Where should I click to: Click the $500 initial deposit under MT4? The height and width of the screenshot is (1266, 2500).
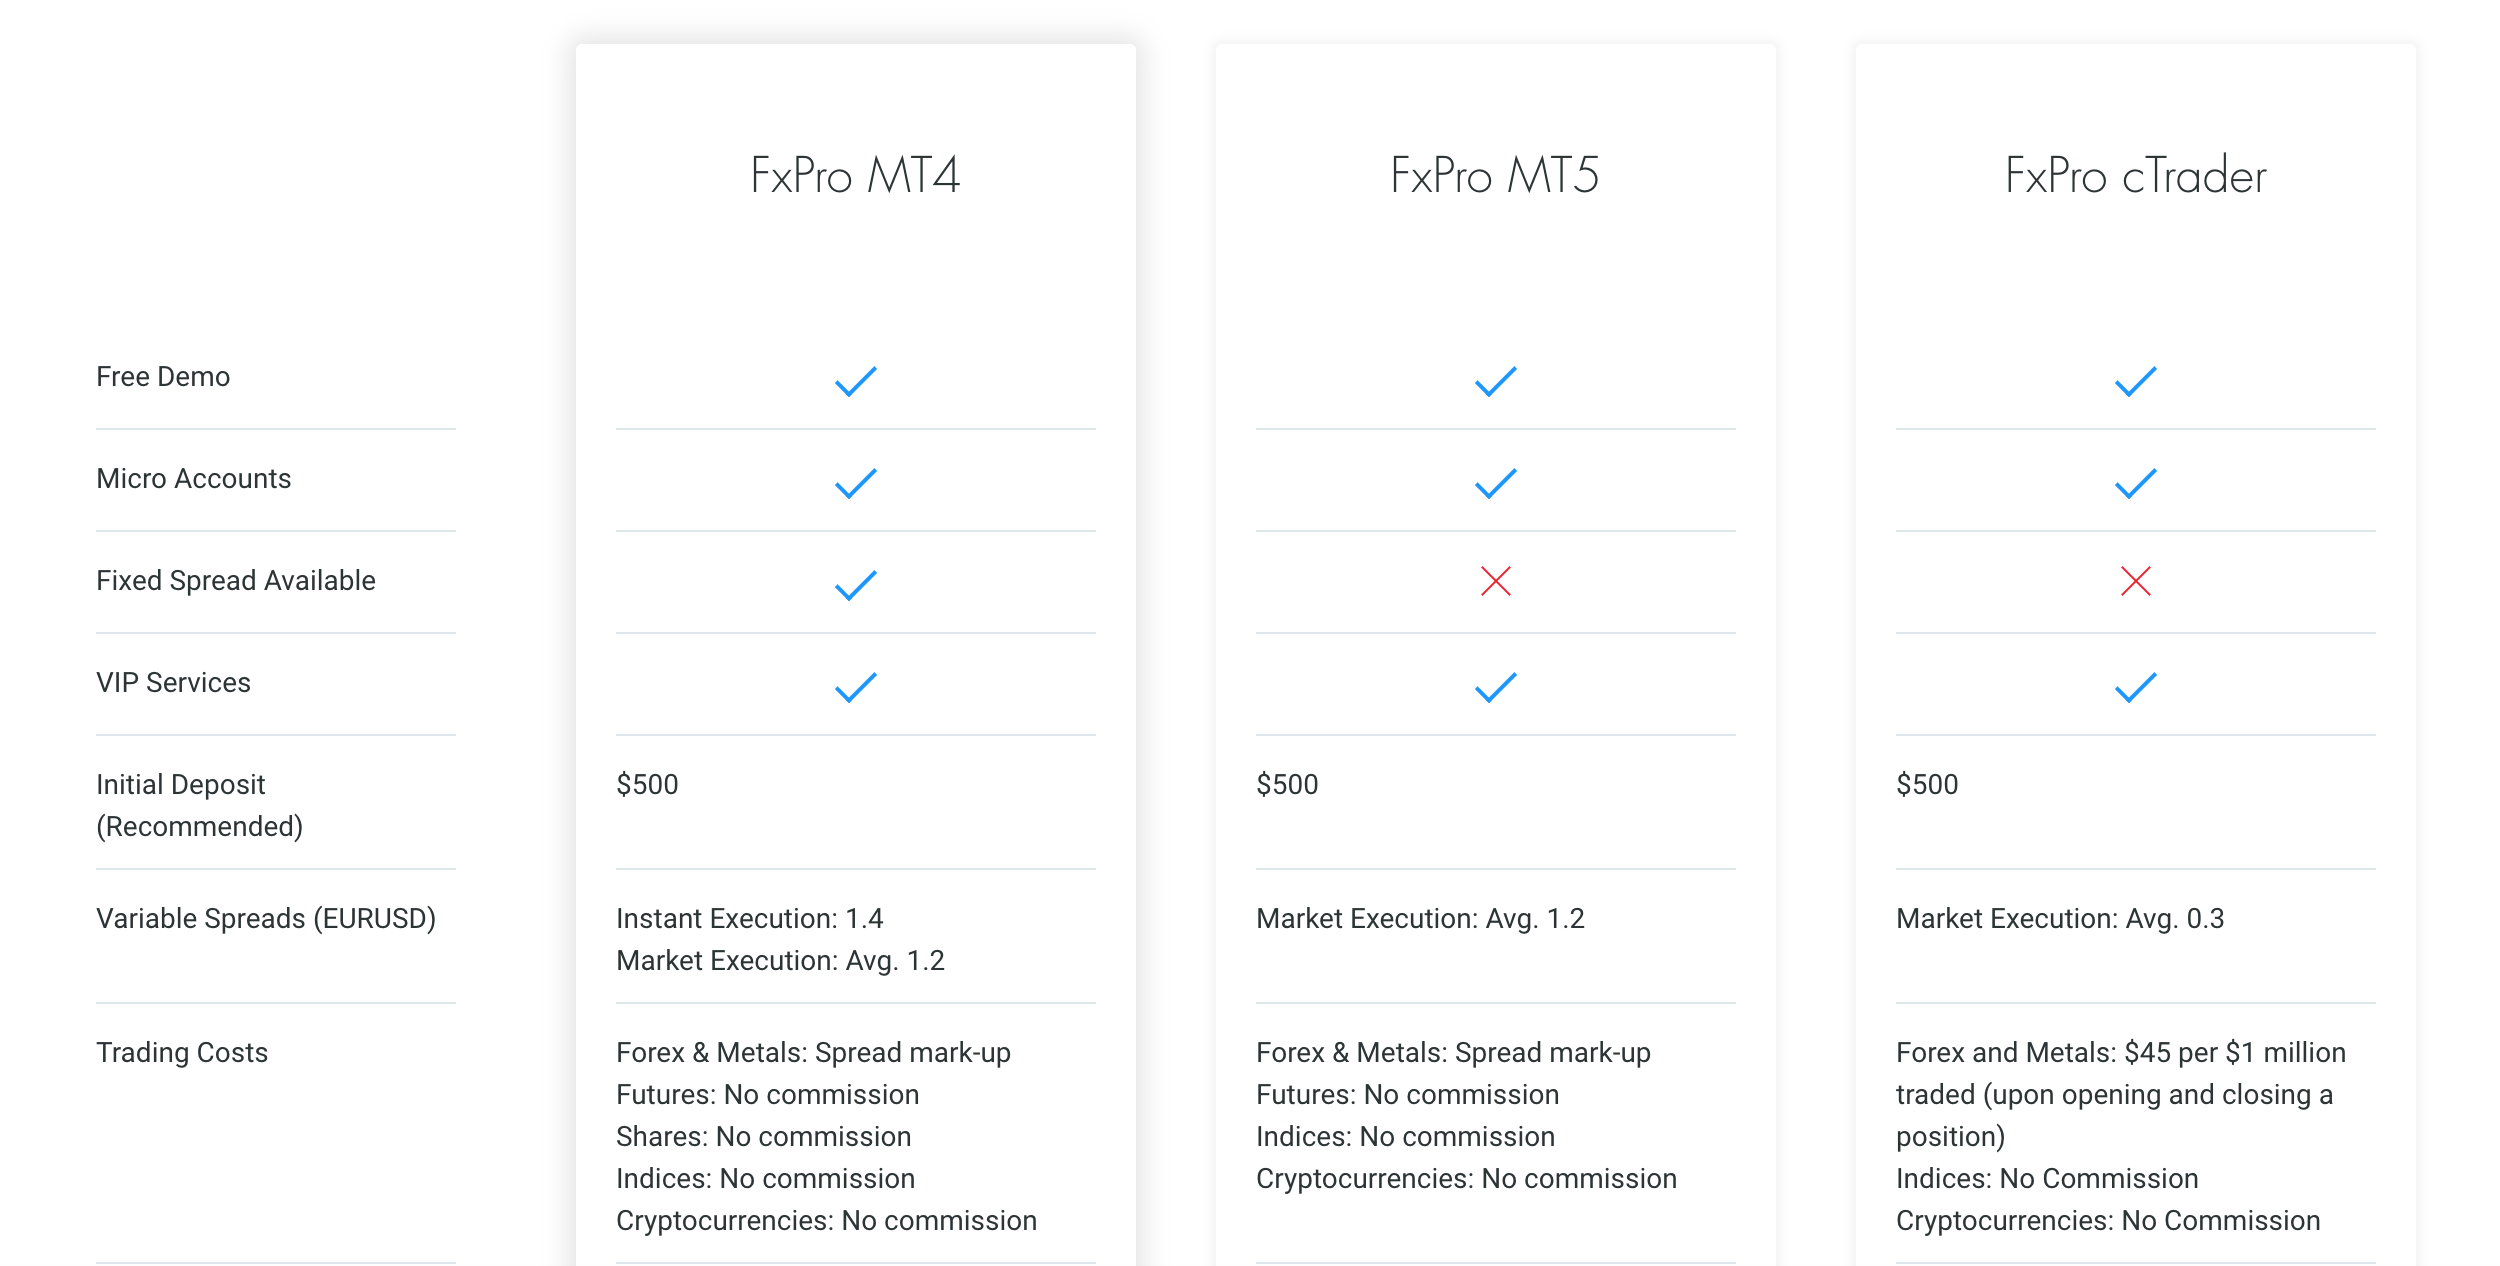(647, 784)
